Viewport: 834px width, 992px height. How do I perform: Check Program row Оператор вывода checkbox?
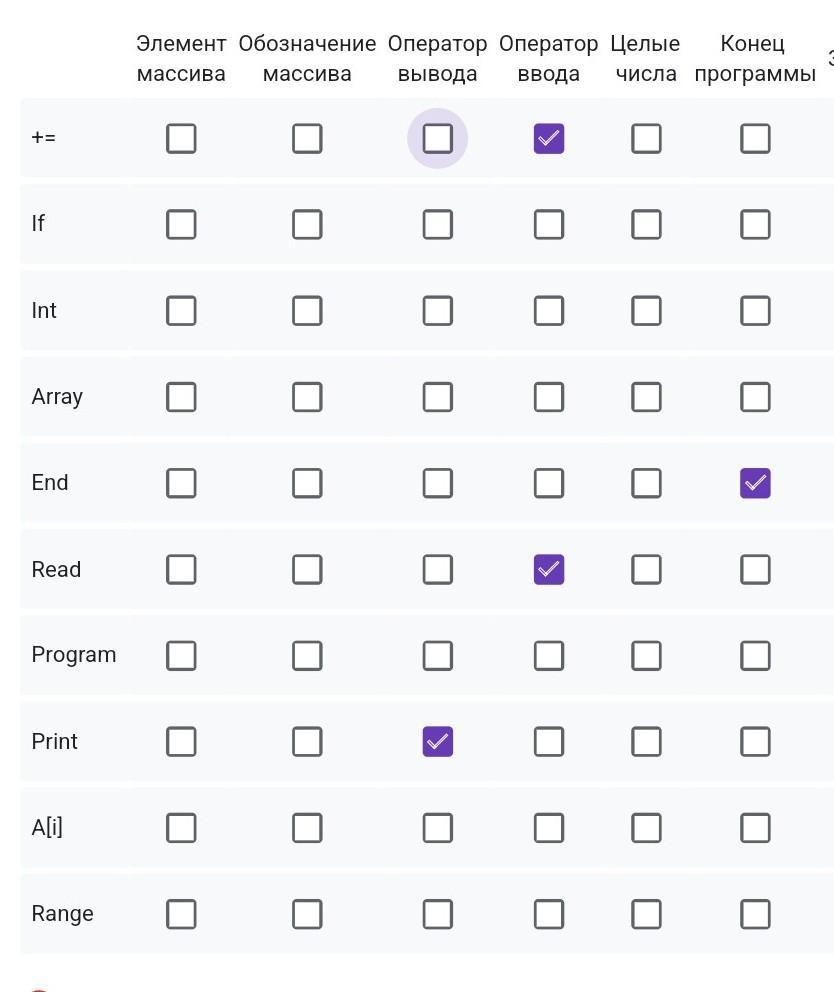click(437, 655)
